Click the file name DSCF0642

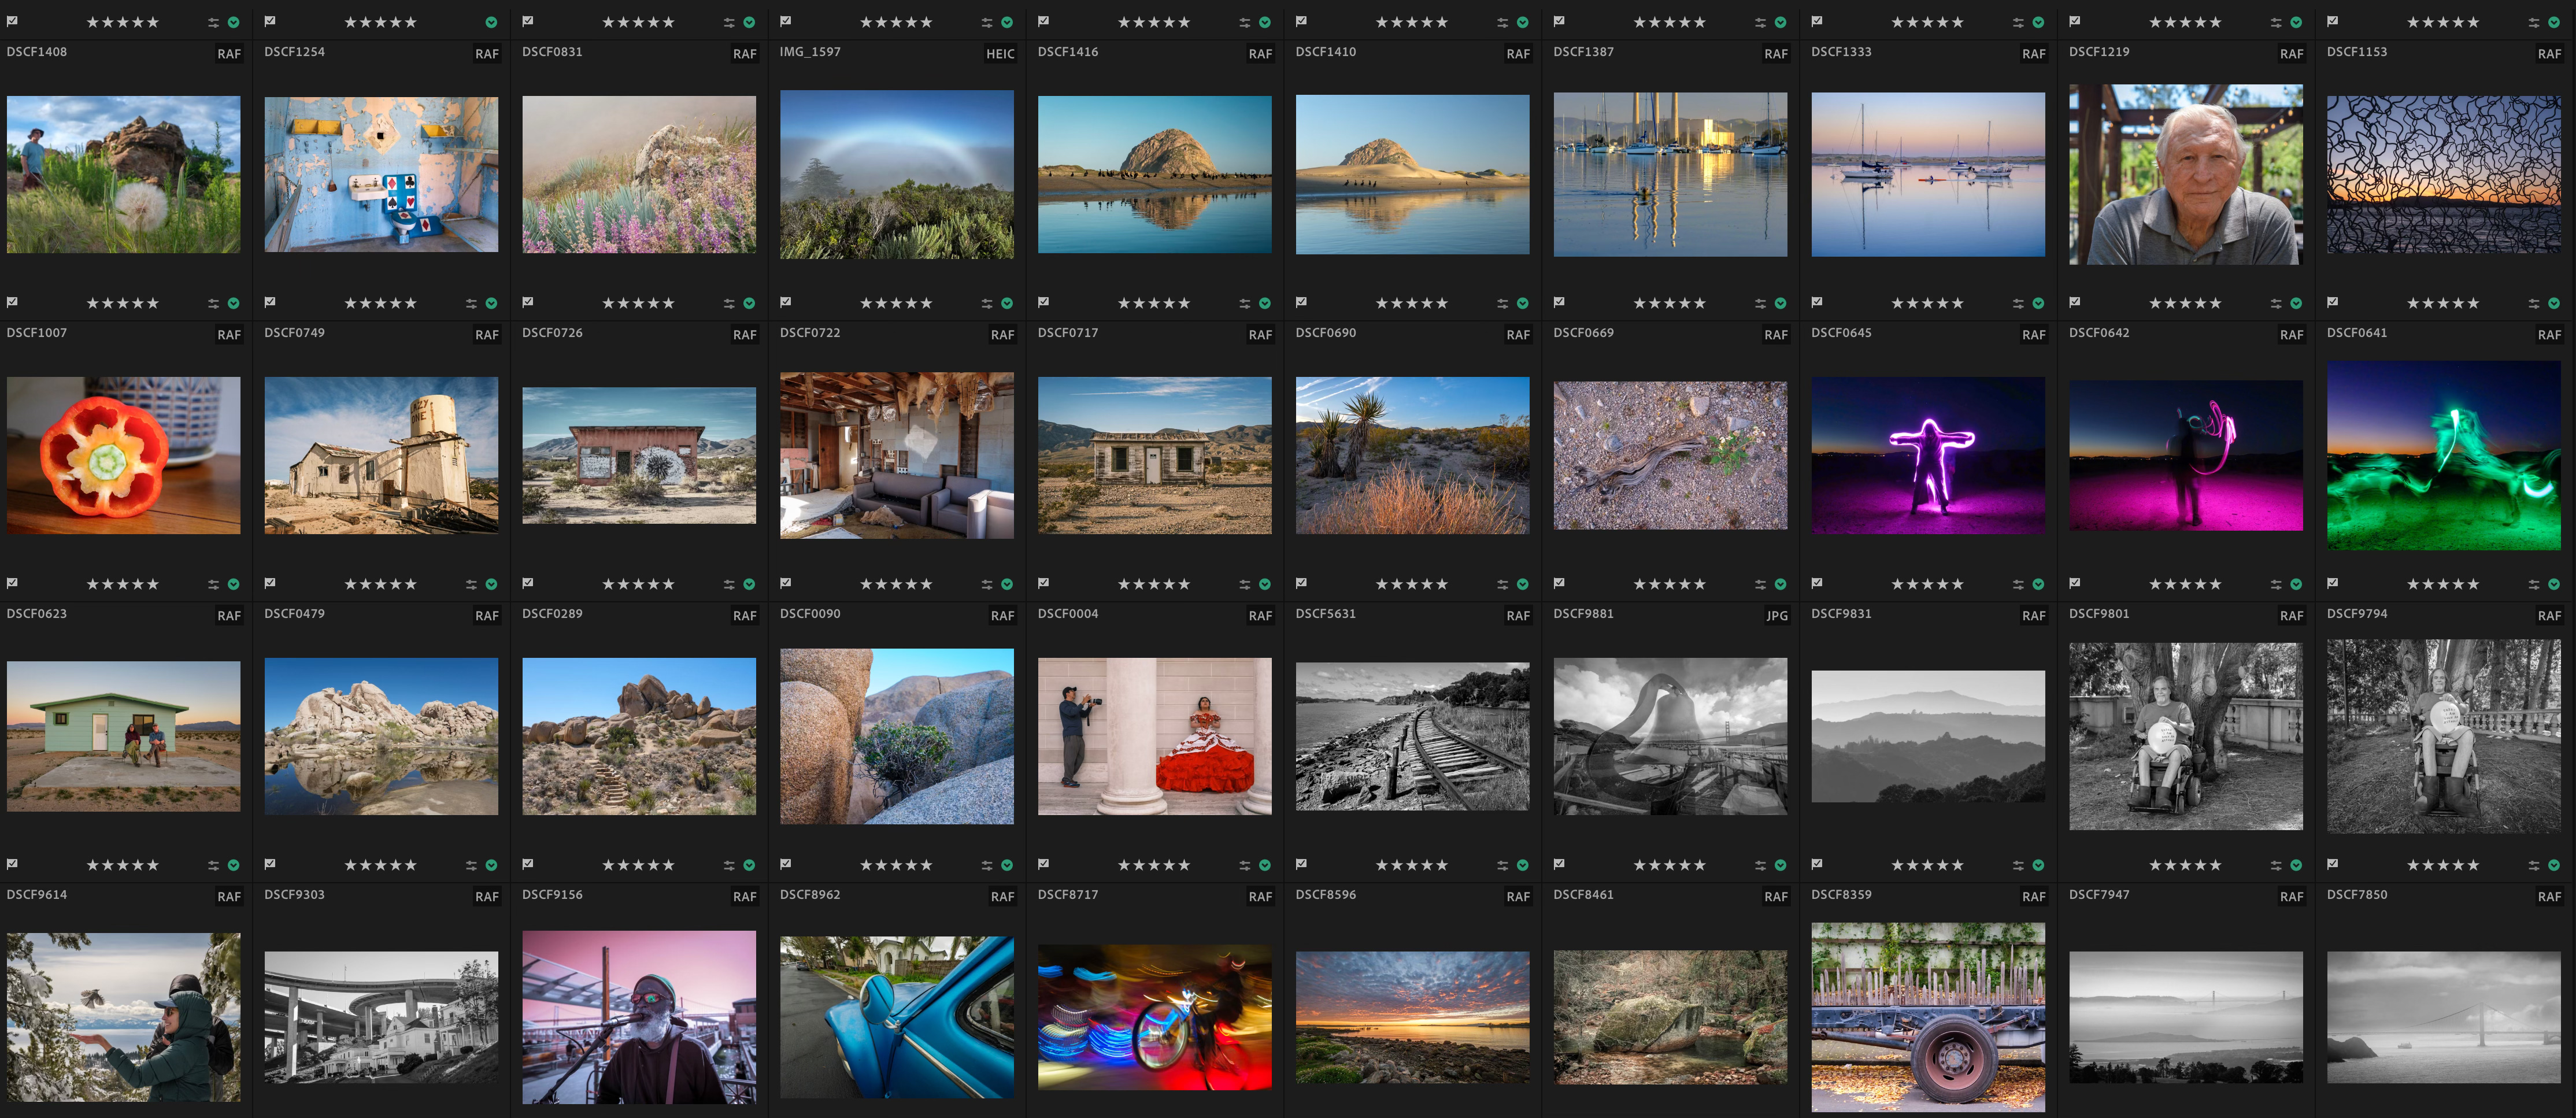tap(2099, 333)
